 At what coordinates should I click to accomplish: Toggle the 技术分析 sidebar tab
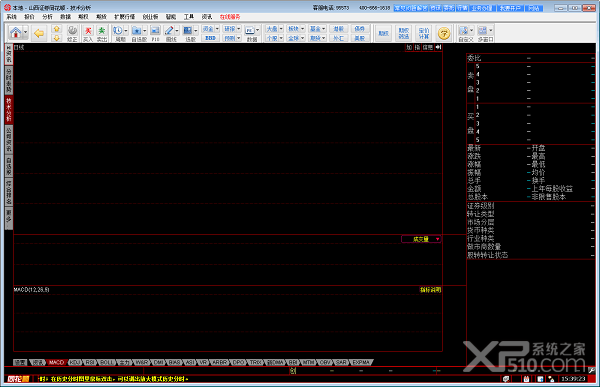pos(8,109)
